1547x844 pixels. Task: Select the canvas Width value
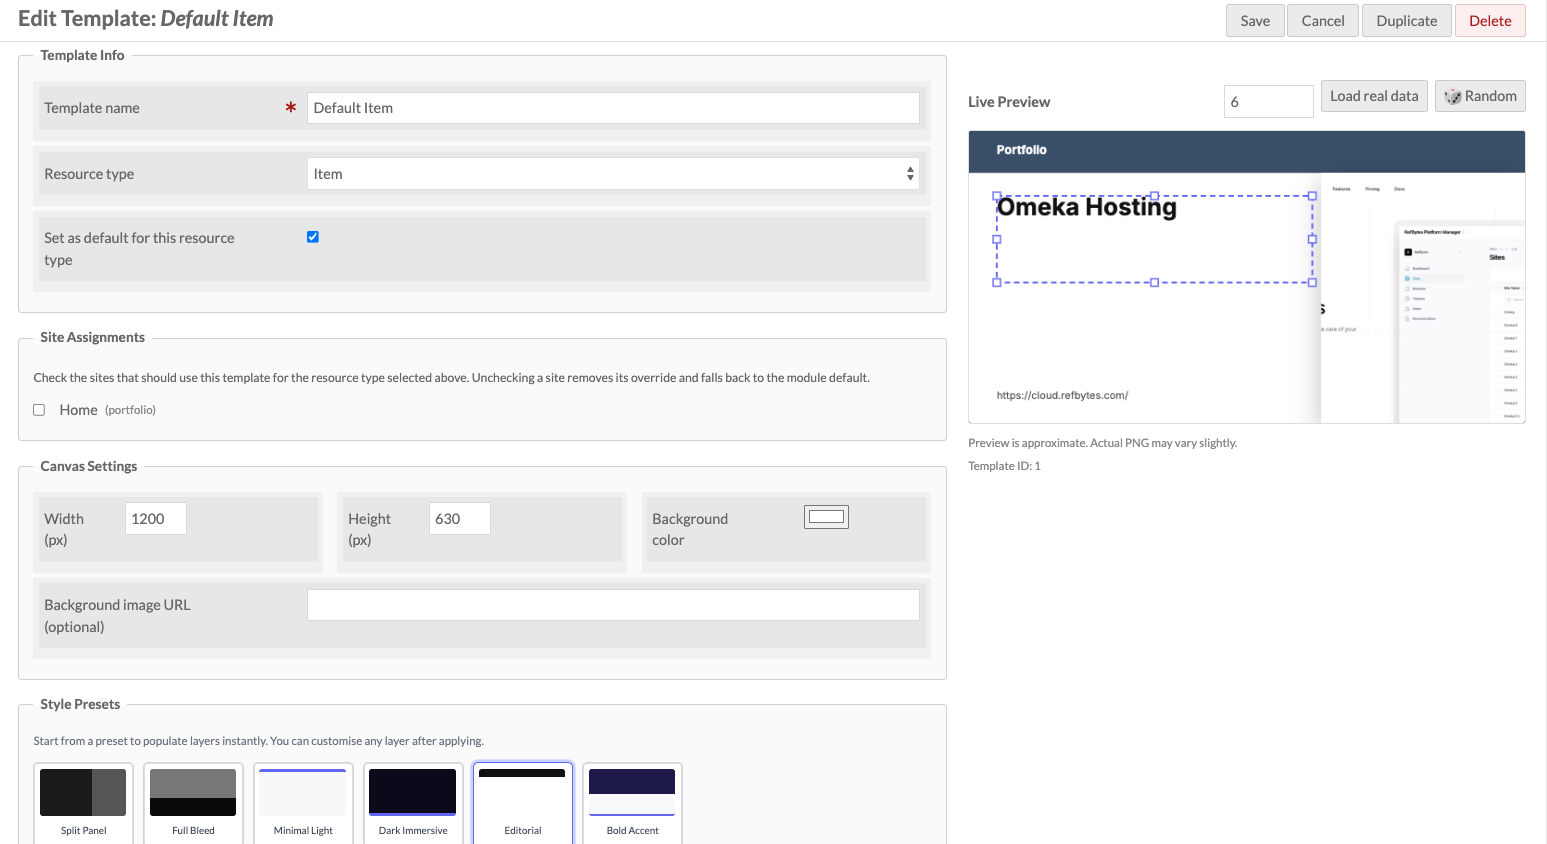point(155,518)
